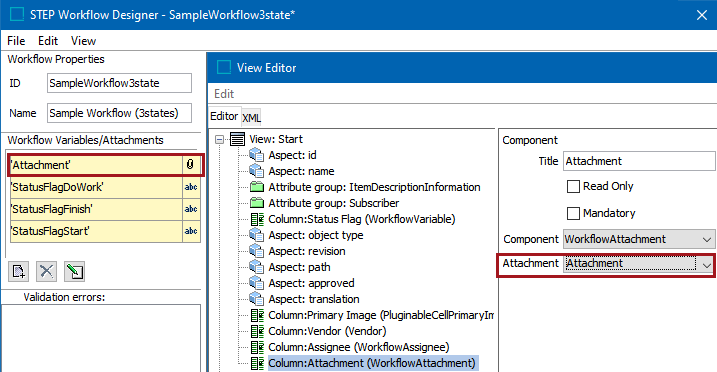The image size is (717, 372).
Task: Select the 'StatusFlagFinish' variable row
Action: [x=105, y=209]
